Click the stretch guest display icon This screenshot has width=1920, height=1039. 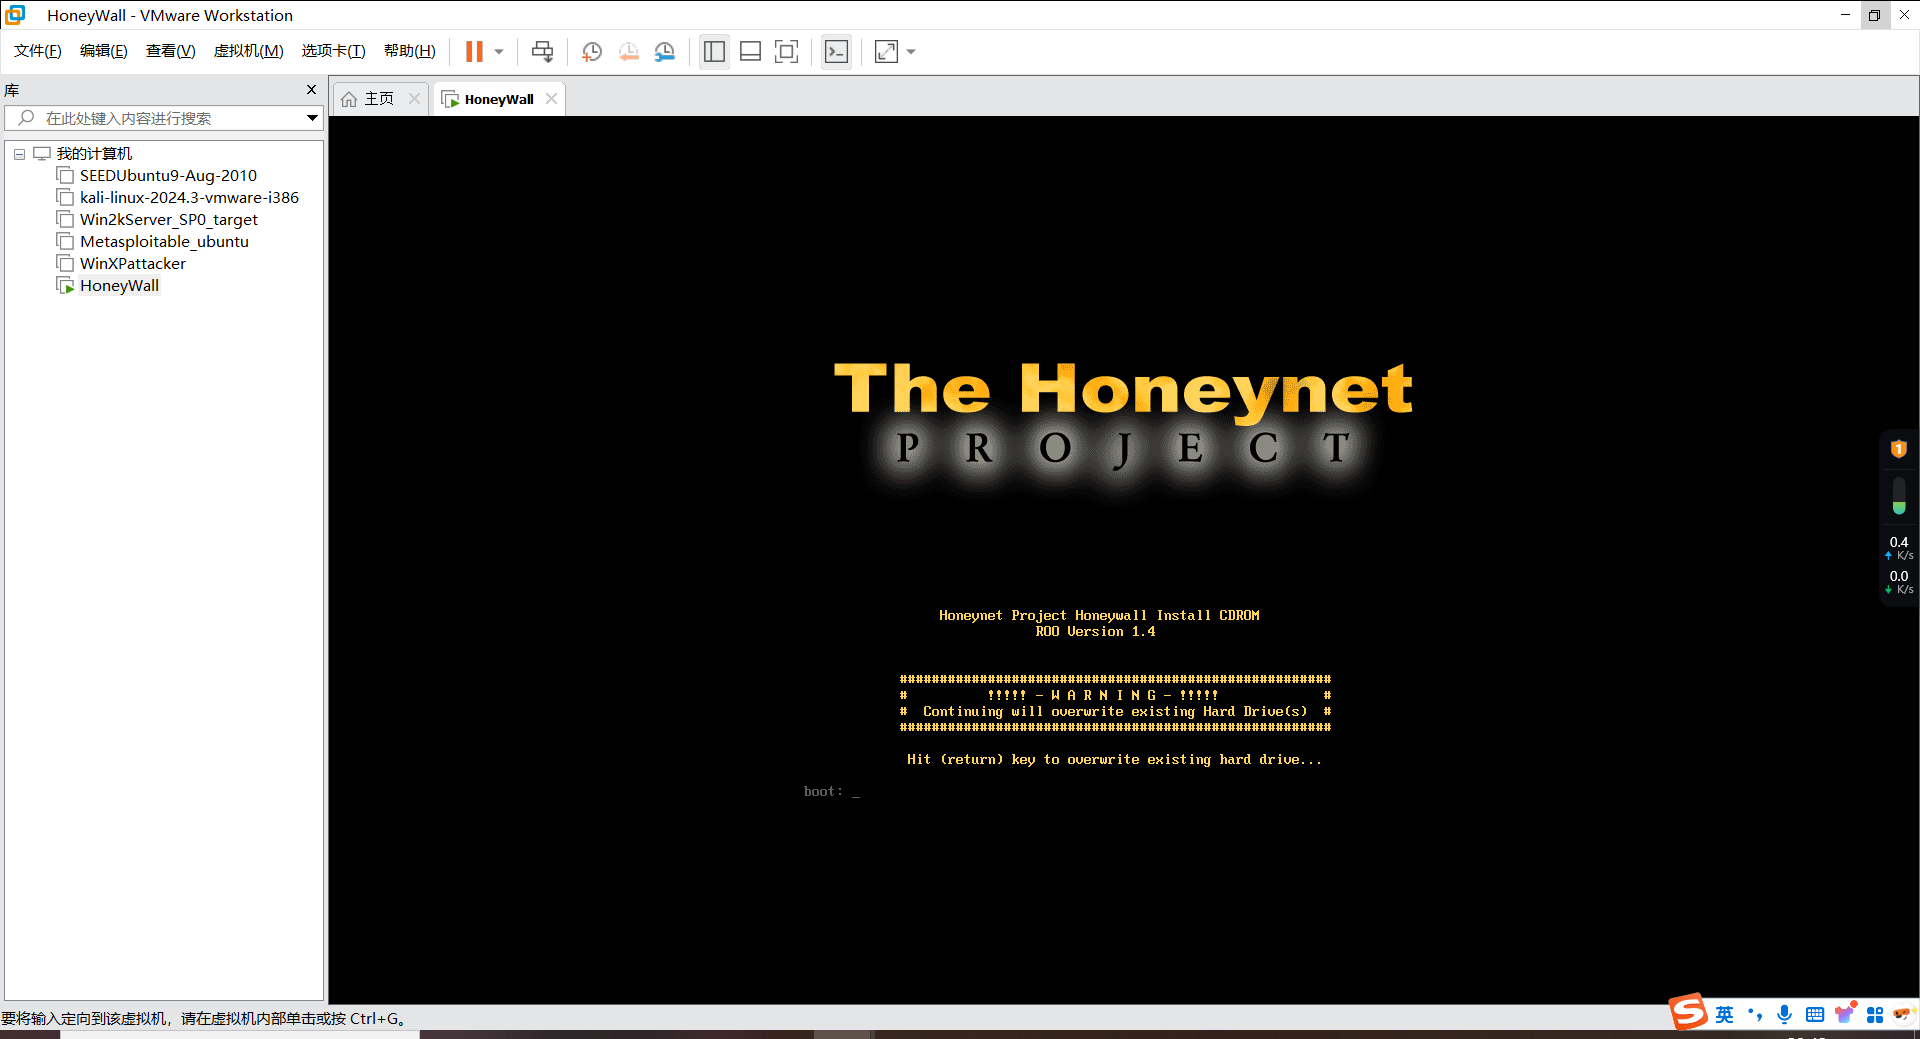(886, 51)
